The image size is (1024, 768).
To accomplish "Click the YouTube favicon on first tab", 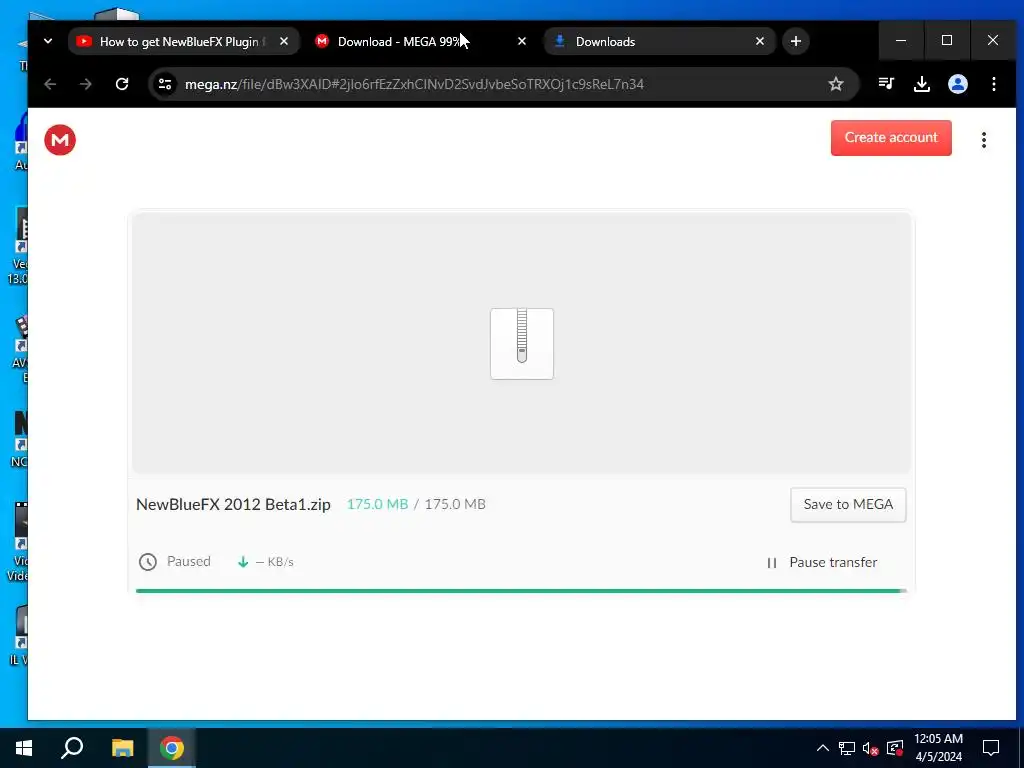I will [x=84, y=41].
